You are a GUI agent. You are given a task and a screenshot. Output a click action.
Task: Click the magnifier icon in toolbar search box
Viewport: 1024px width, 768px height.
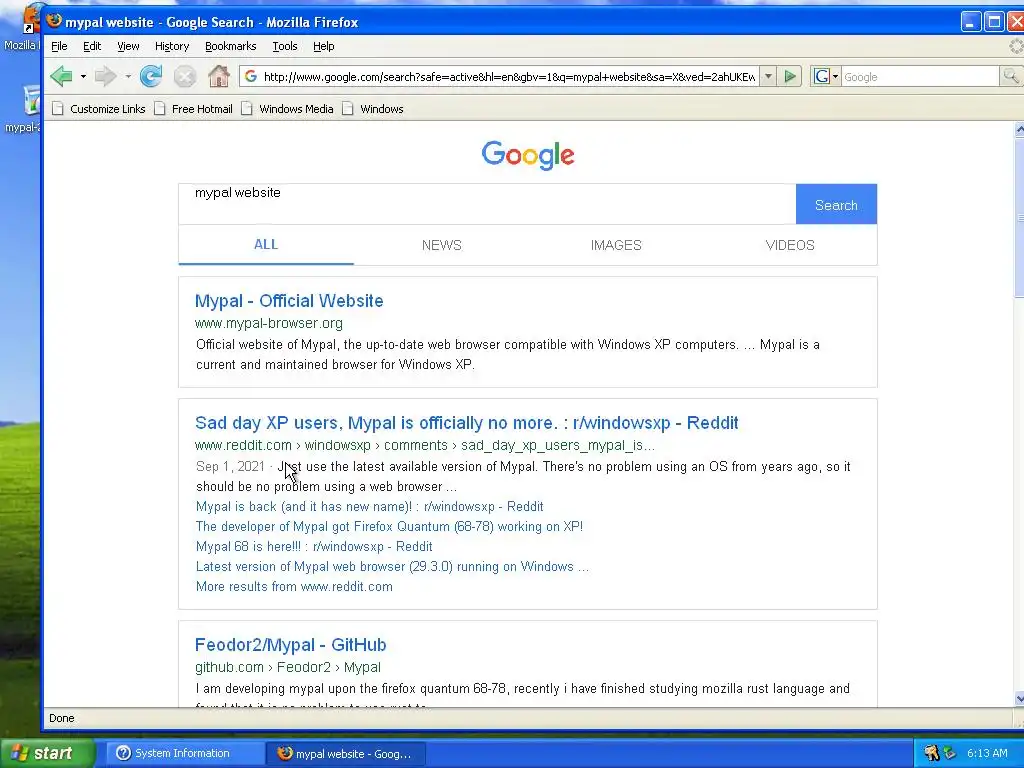(1011, 76)
